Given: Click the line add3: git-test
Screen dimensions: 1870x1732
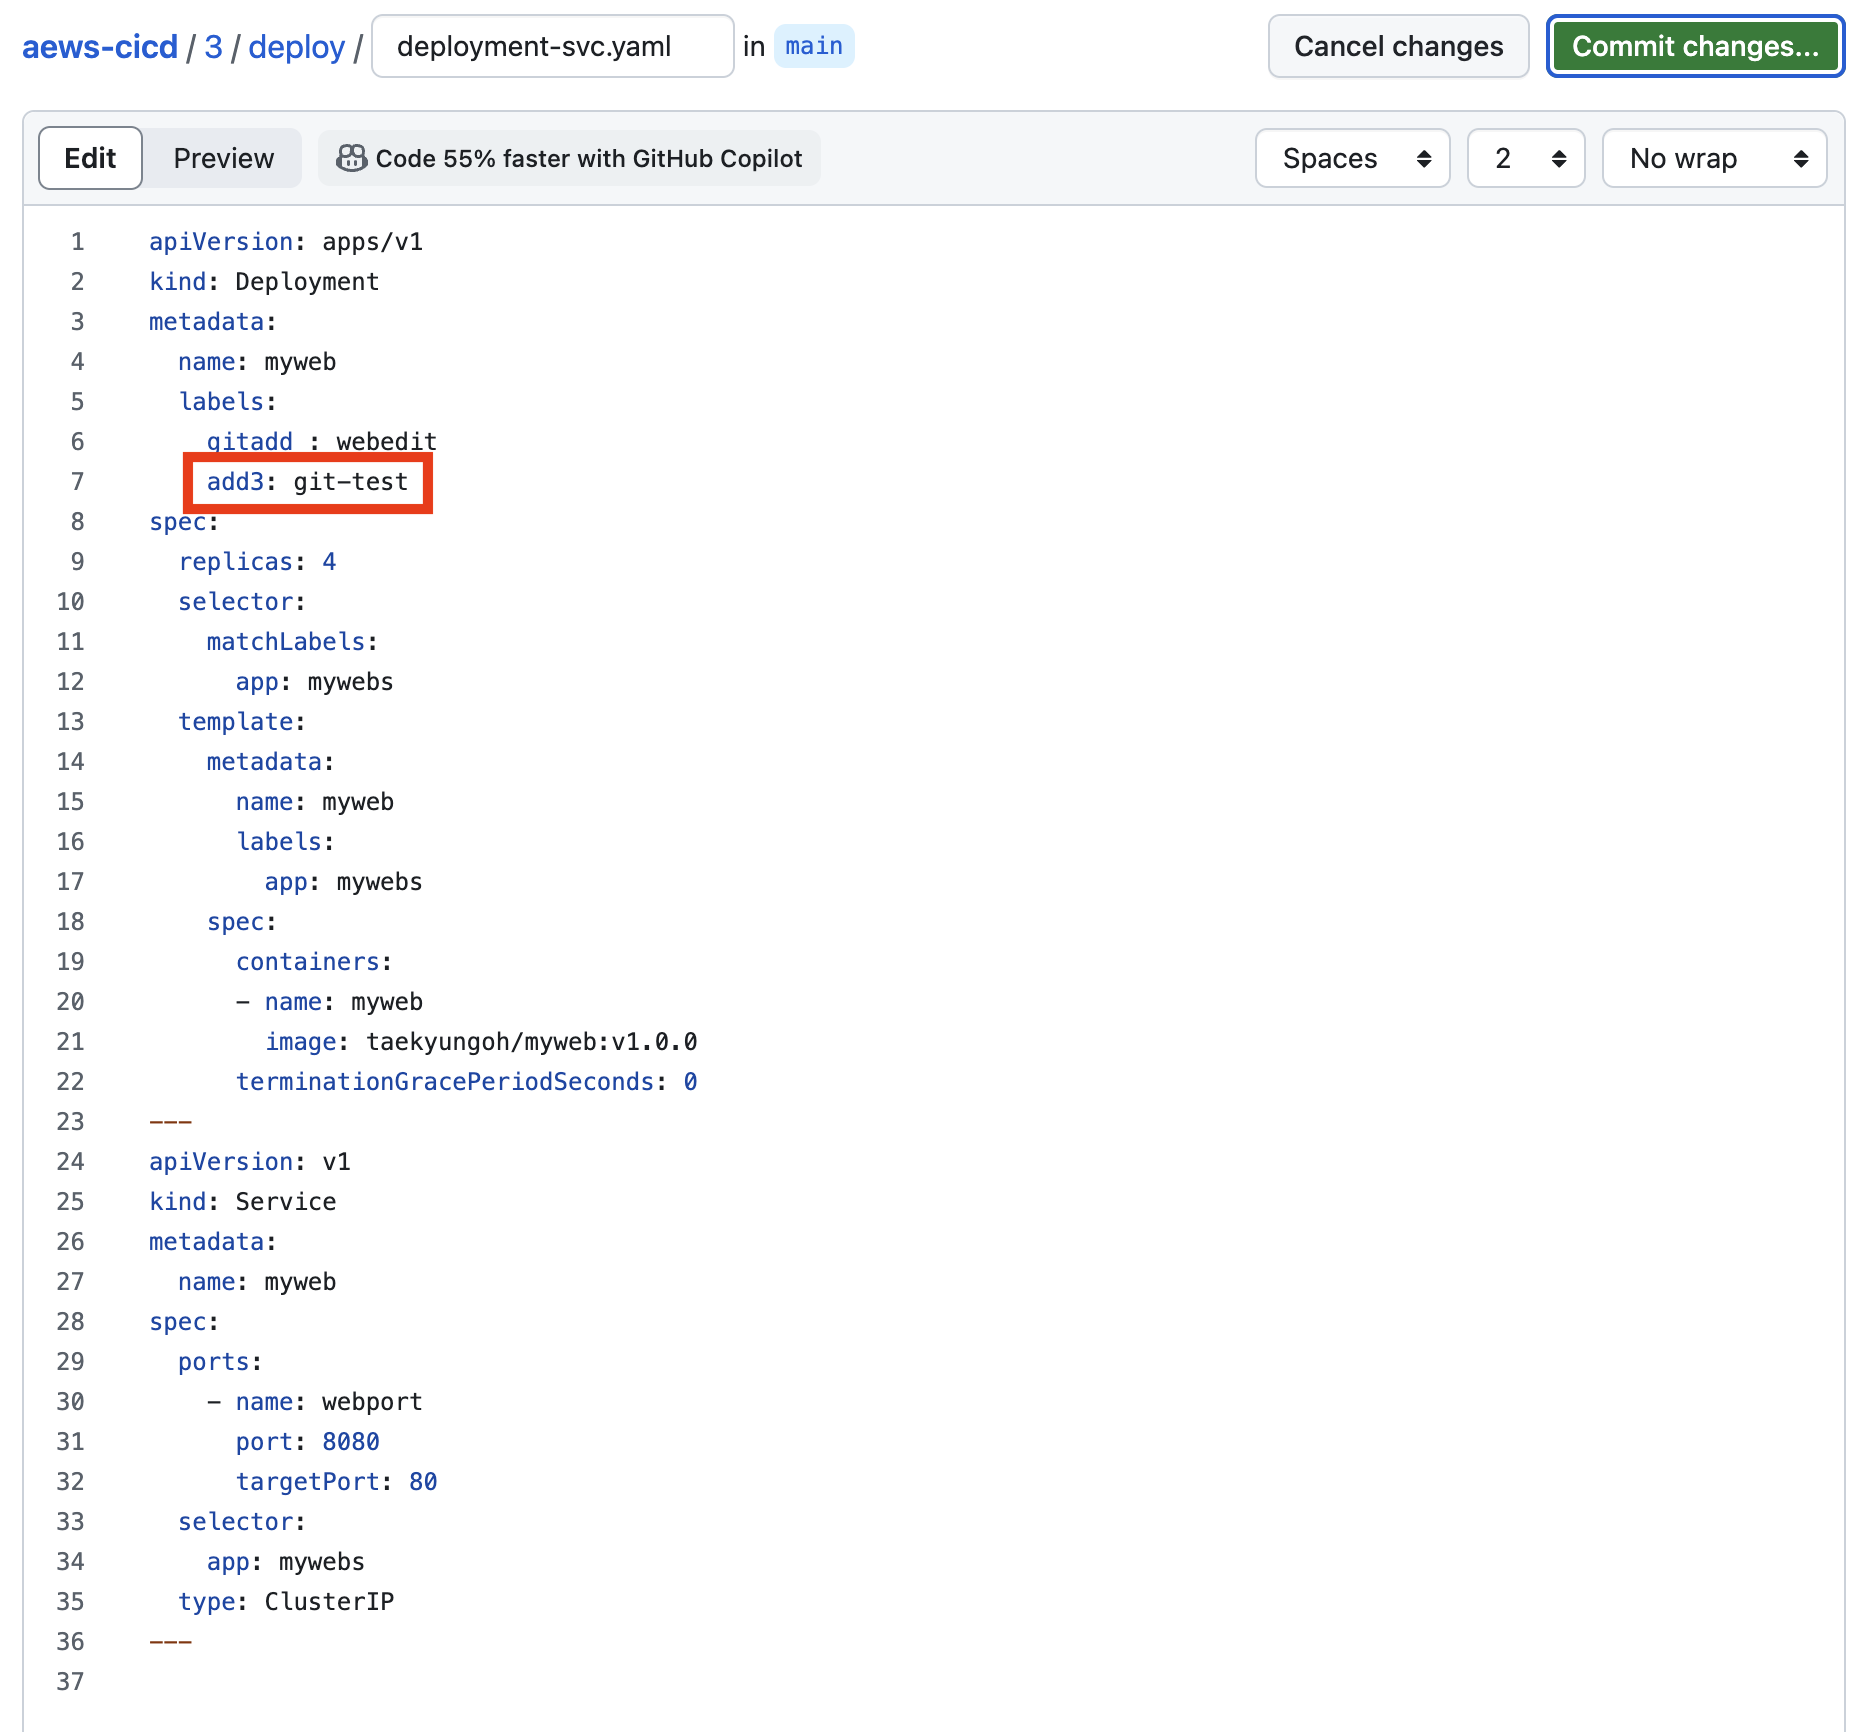Looking at the screenshot, I should point(307,482).
